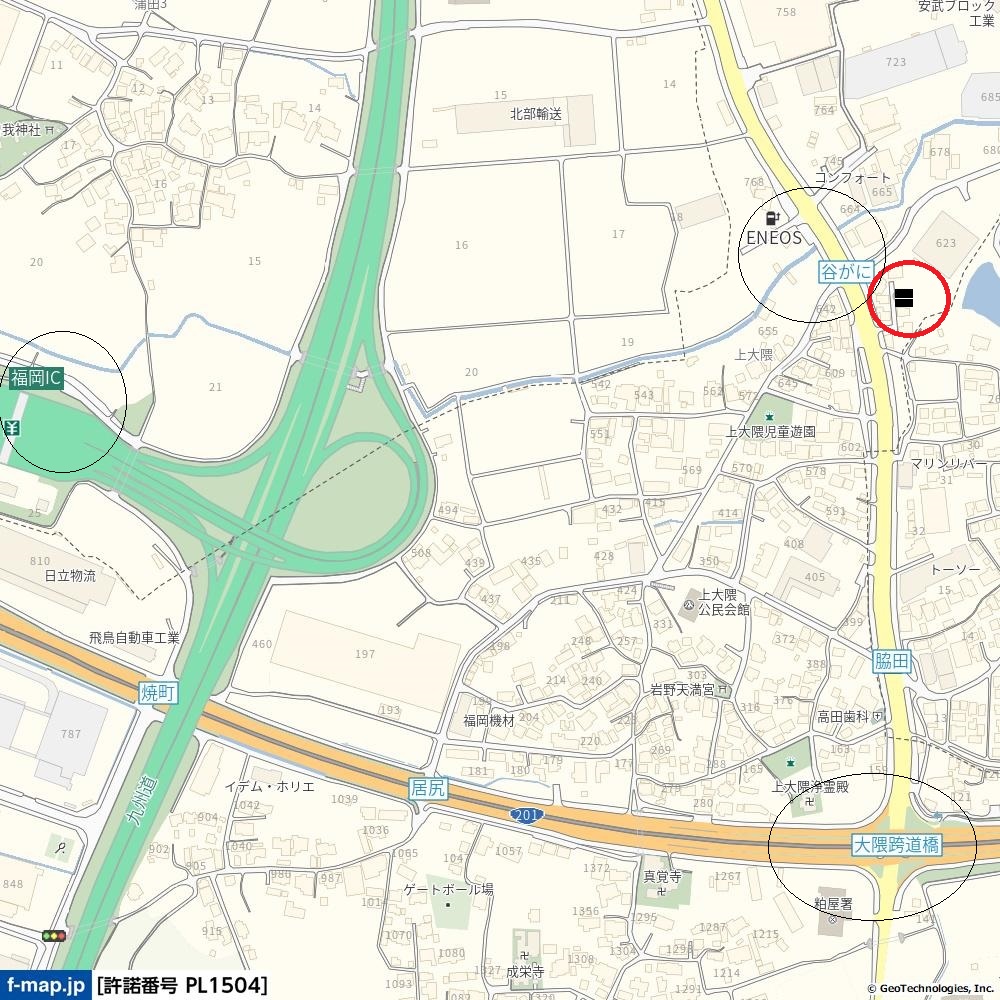Open the f-map.jp logo link
1000x1000 pixels.
point(46,985)
